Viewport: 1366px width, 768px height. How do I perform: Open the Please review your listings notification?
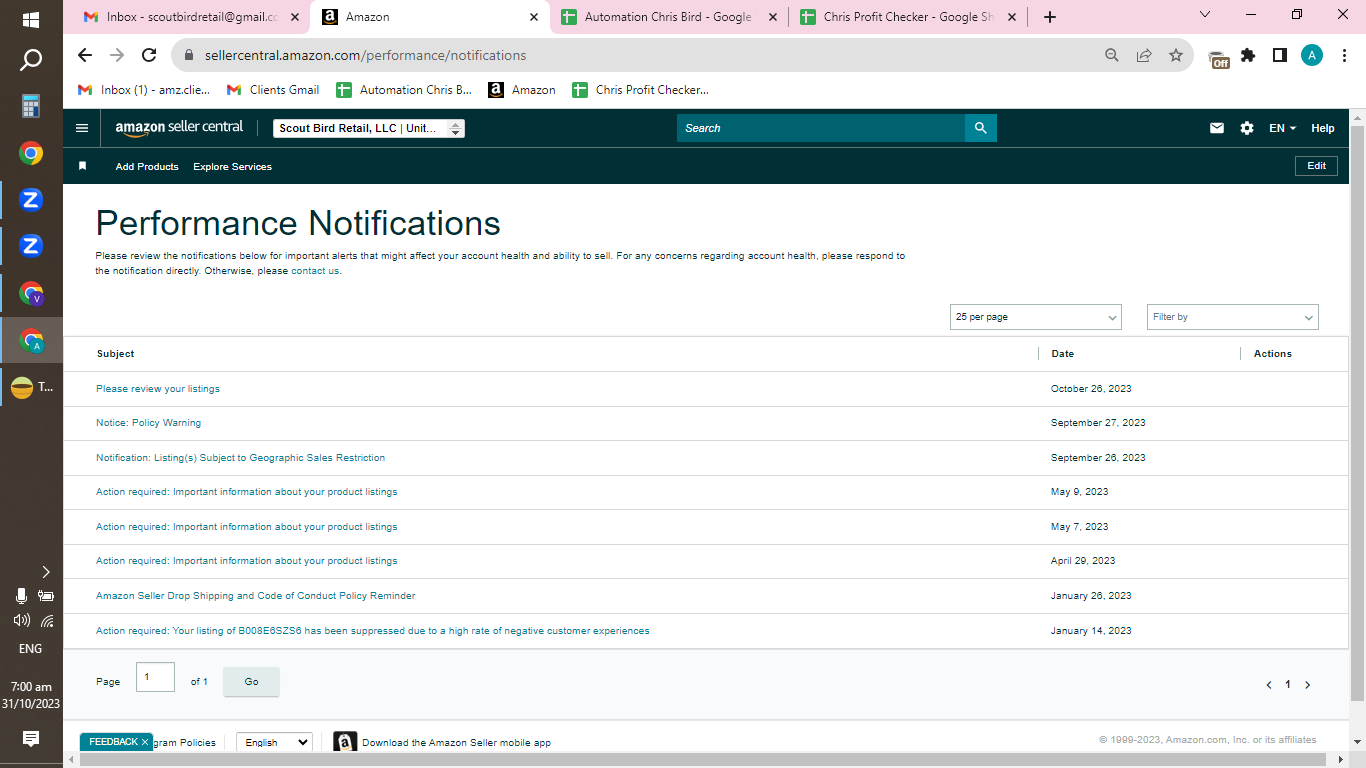[158, 389]
